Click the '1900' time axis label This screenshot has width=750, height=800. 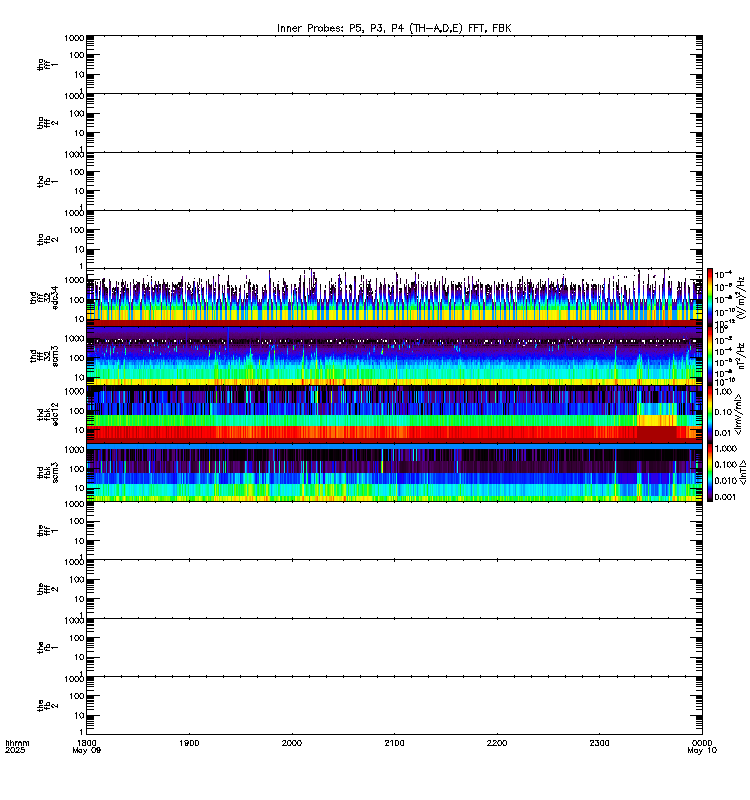point(189,743)
